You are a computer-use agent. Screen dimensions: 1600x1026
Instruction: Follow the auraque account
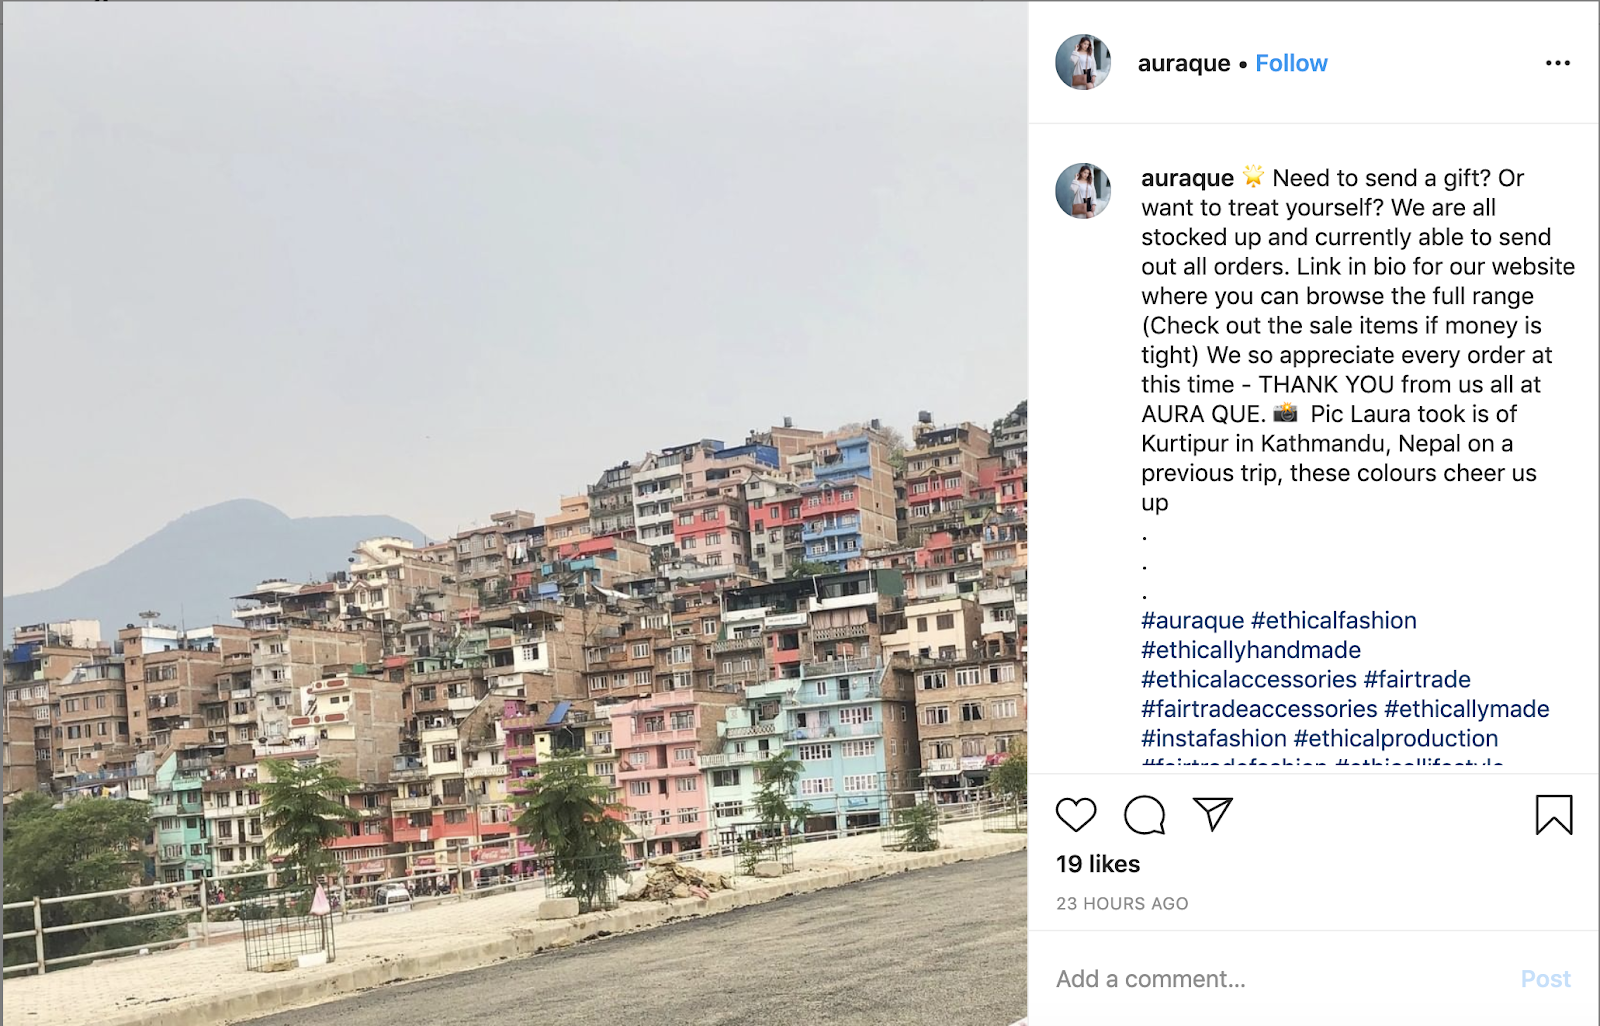[x=1291, y=63]
